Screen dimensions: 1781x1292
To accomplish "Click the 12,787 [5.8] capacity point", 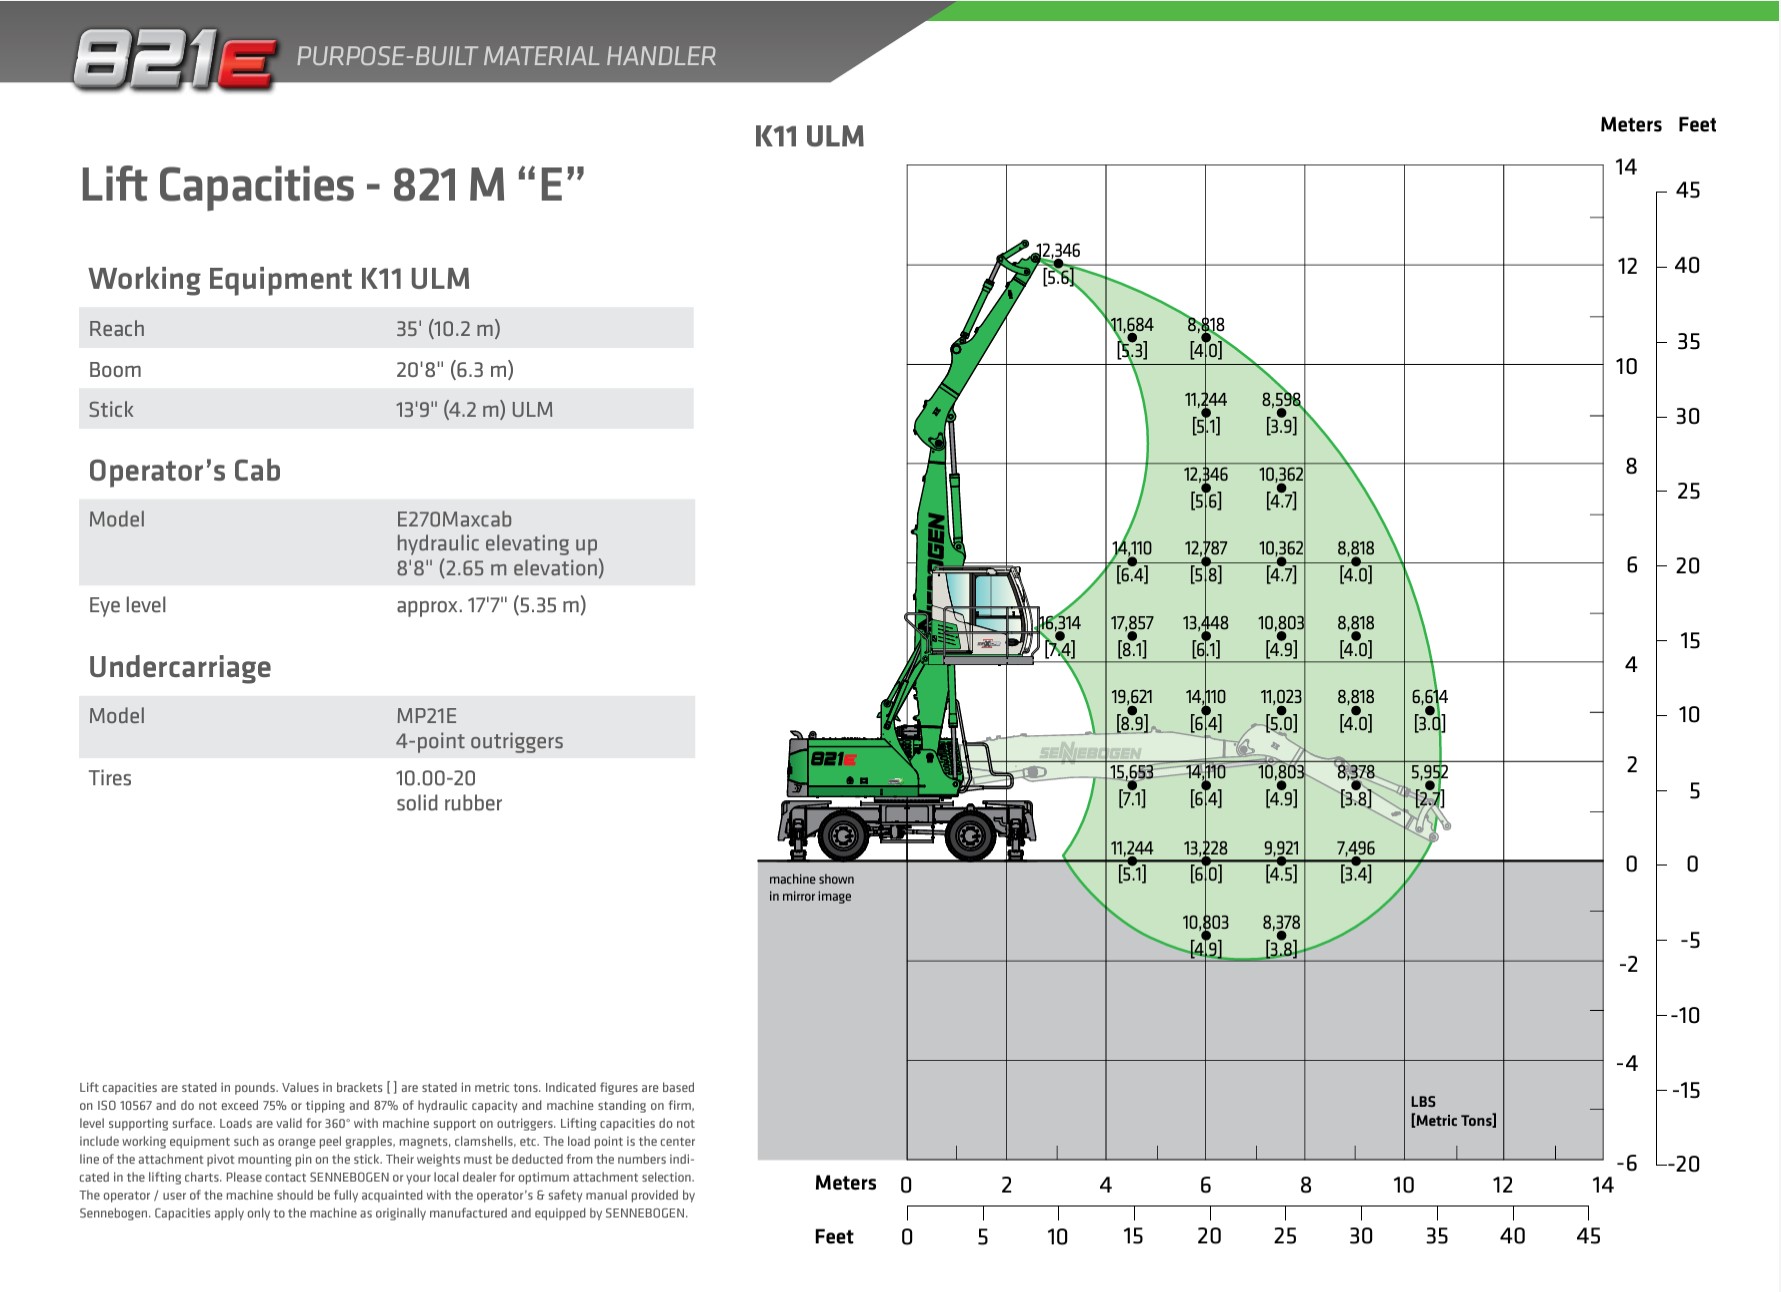I will tap(1206, 561).
